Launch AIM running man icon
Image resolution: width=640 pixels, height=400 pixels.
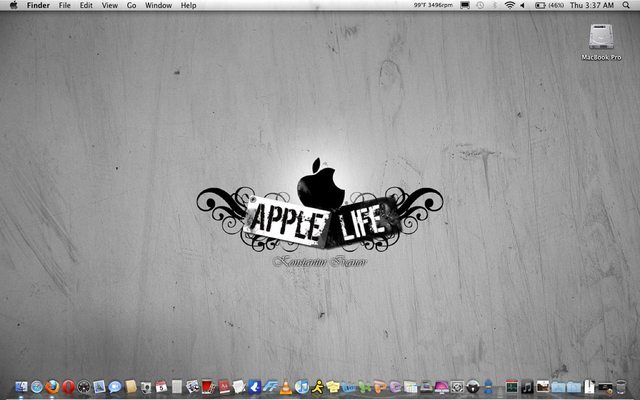click(318, 387)
